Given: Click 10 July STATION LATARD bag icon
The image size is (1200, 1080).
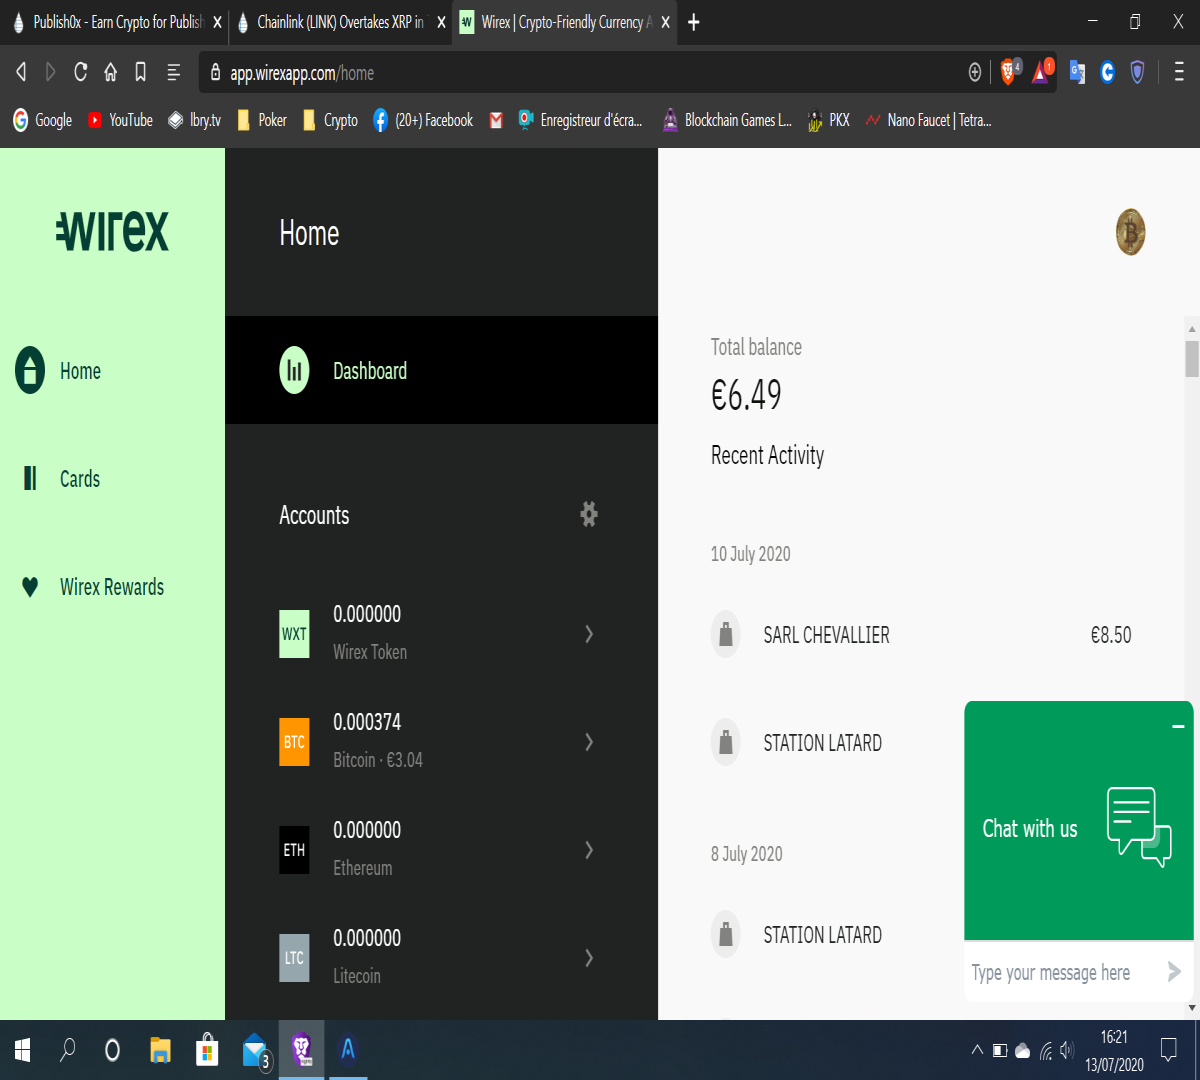Looking at the screenshot, I should click(726, 742).
